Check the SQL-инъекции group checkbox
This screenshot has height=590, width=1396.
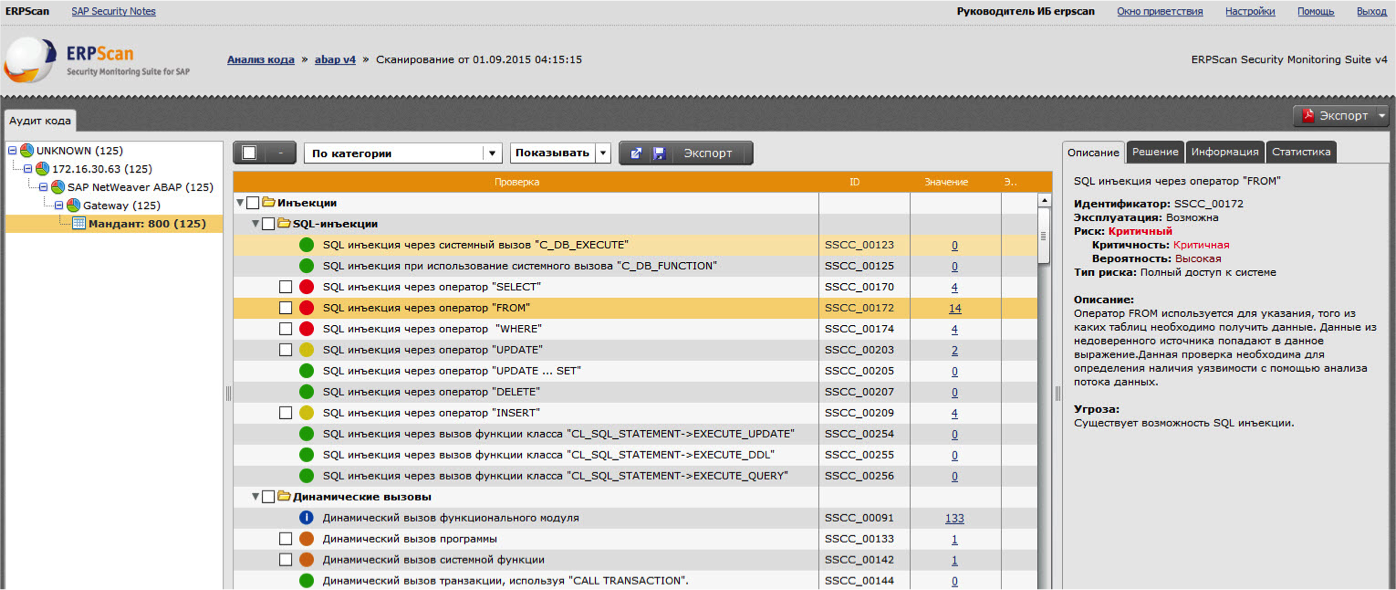tap(269, 224)
